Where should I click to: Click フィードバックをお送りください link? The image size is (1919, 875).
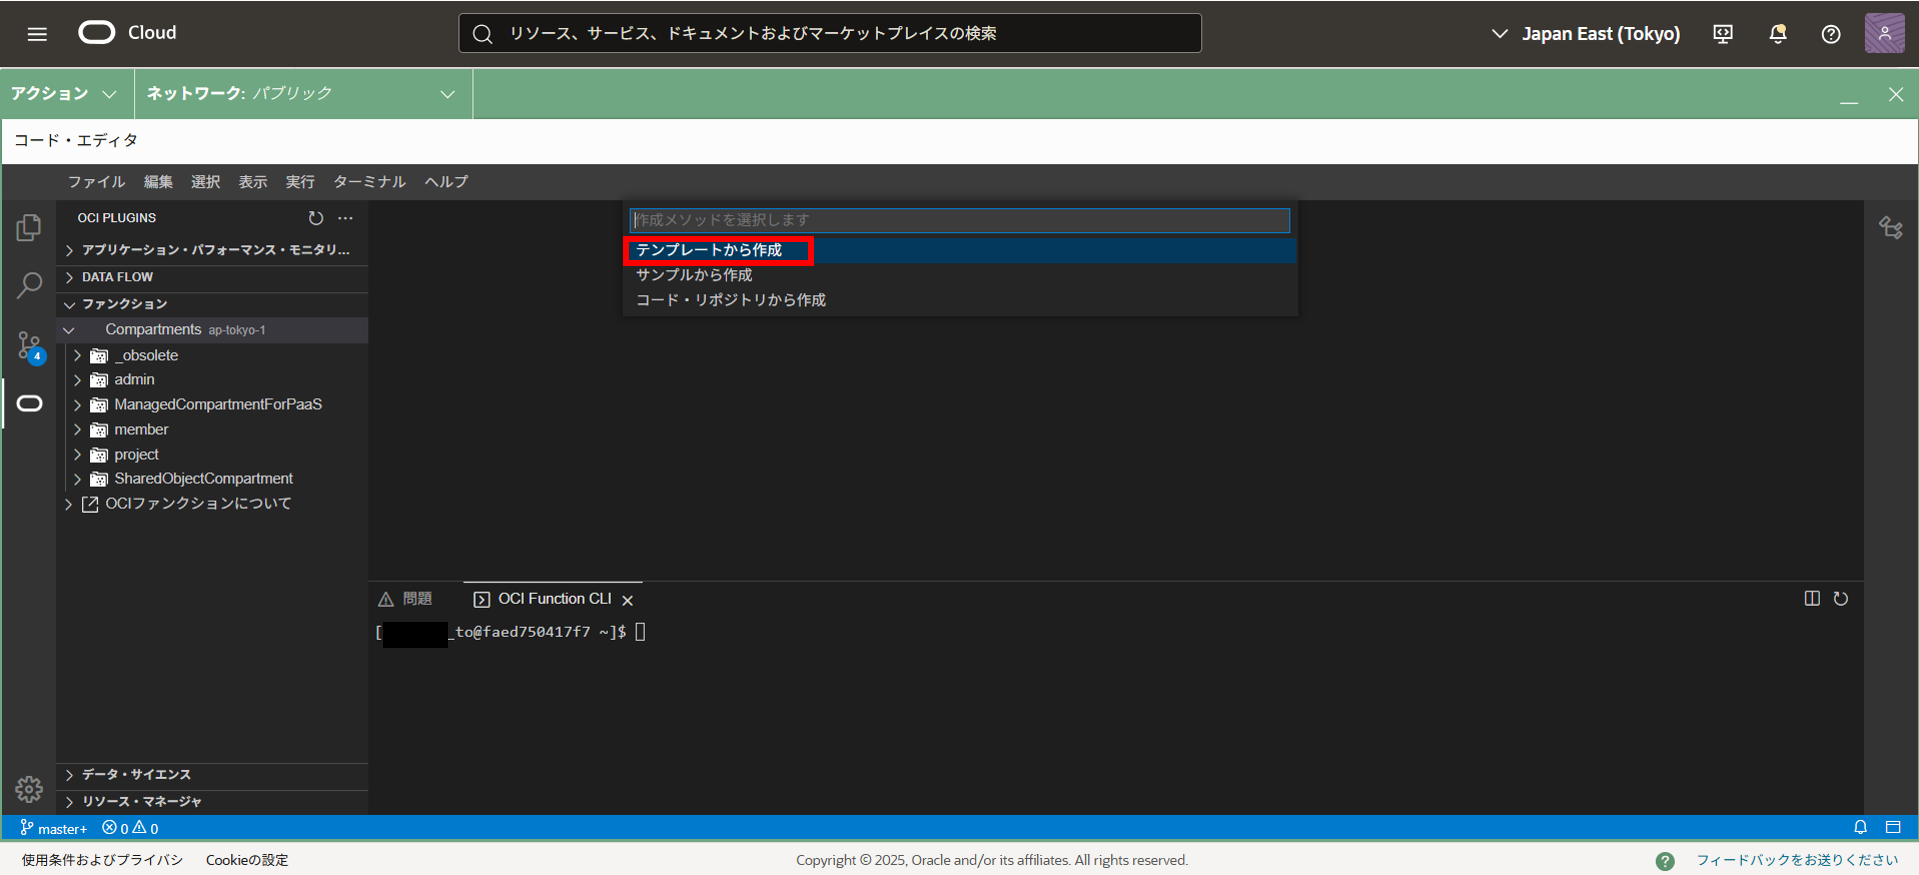click(x=1797, y=860)
